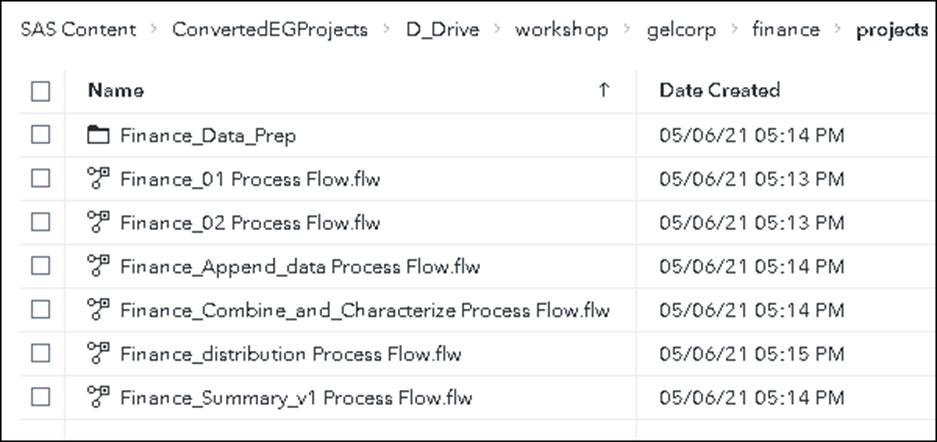Click the Finance_distribution flow file icon
The image size is (937, 442).
[98, 353]
